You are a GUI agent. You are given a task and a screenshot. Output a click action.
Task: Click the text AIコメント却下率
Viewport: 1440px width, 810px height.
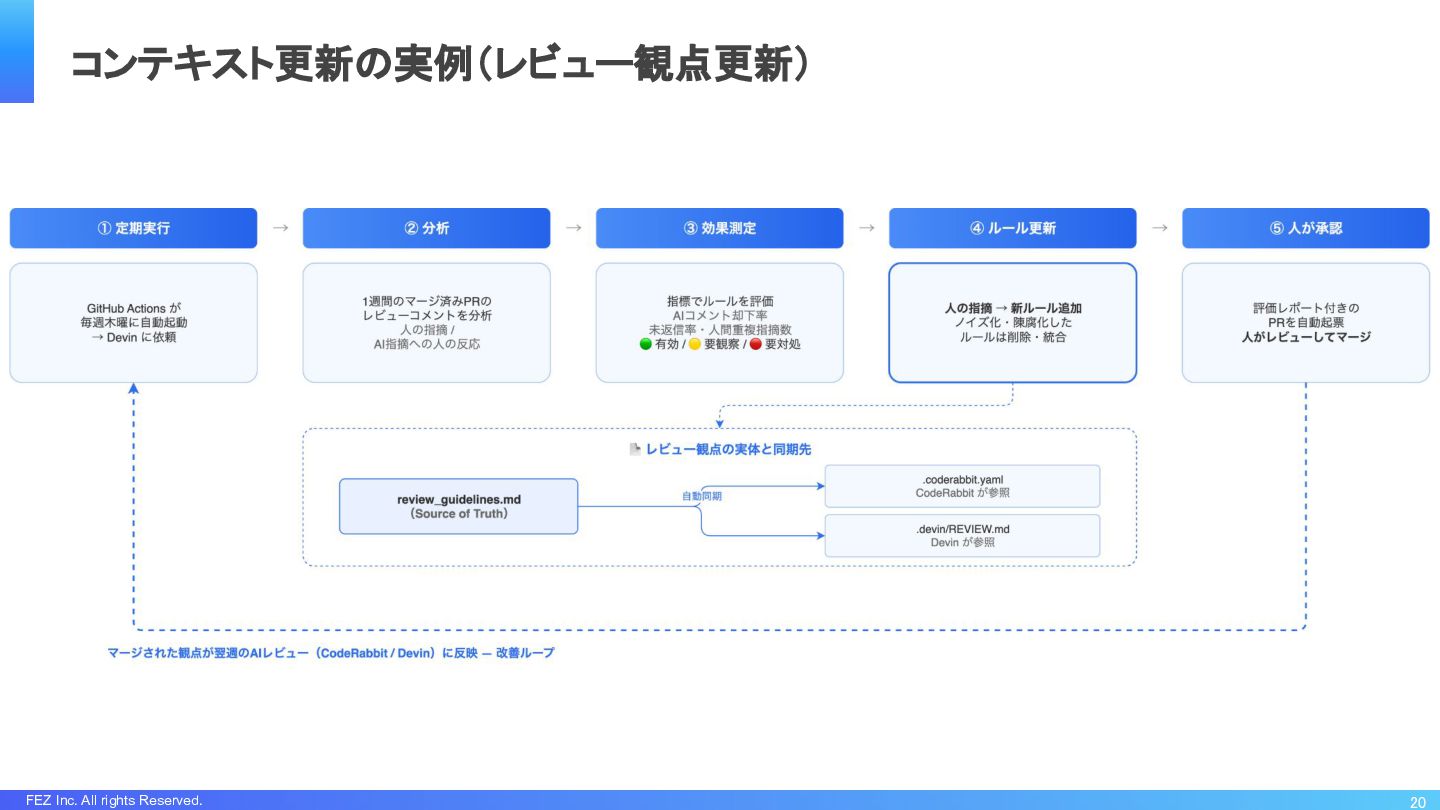(x=720, y=315)
